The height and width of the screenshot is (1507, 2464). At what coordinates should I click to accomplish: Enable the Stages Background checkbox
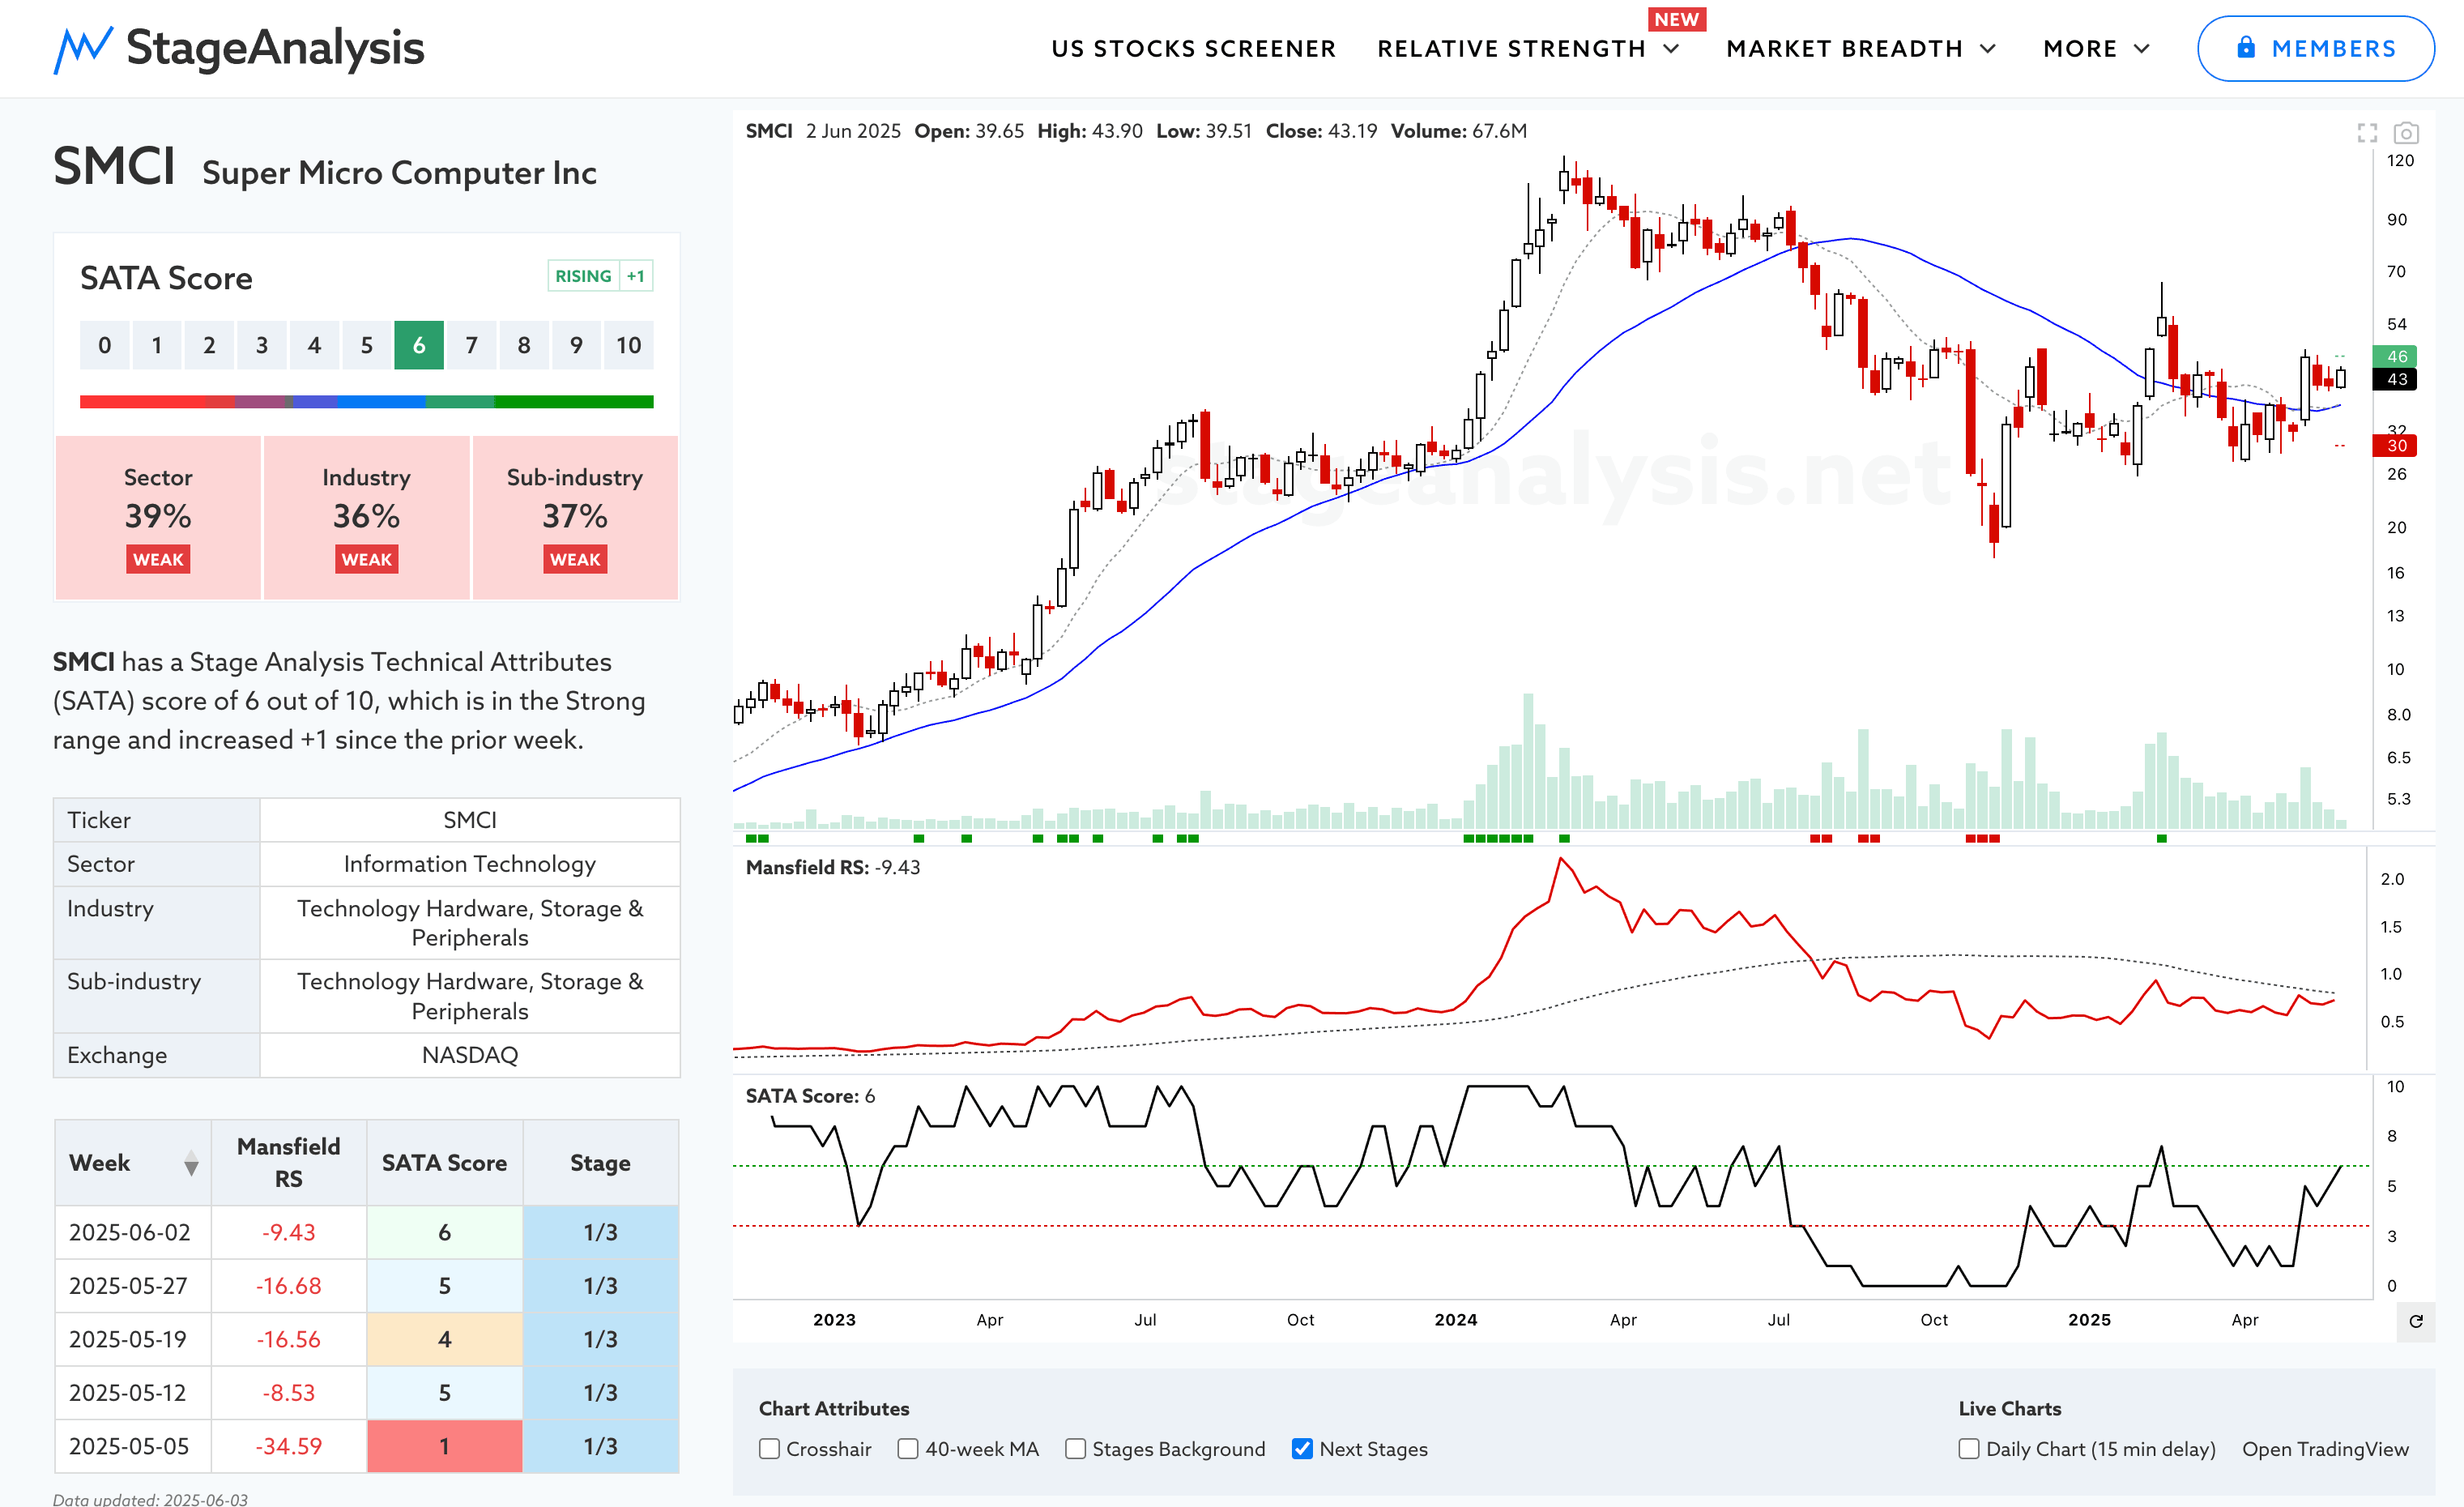(x=1075, y=1449)
